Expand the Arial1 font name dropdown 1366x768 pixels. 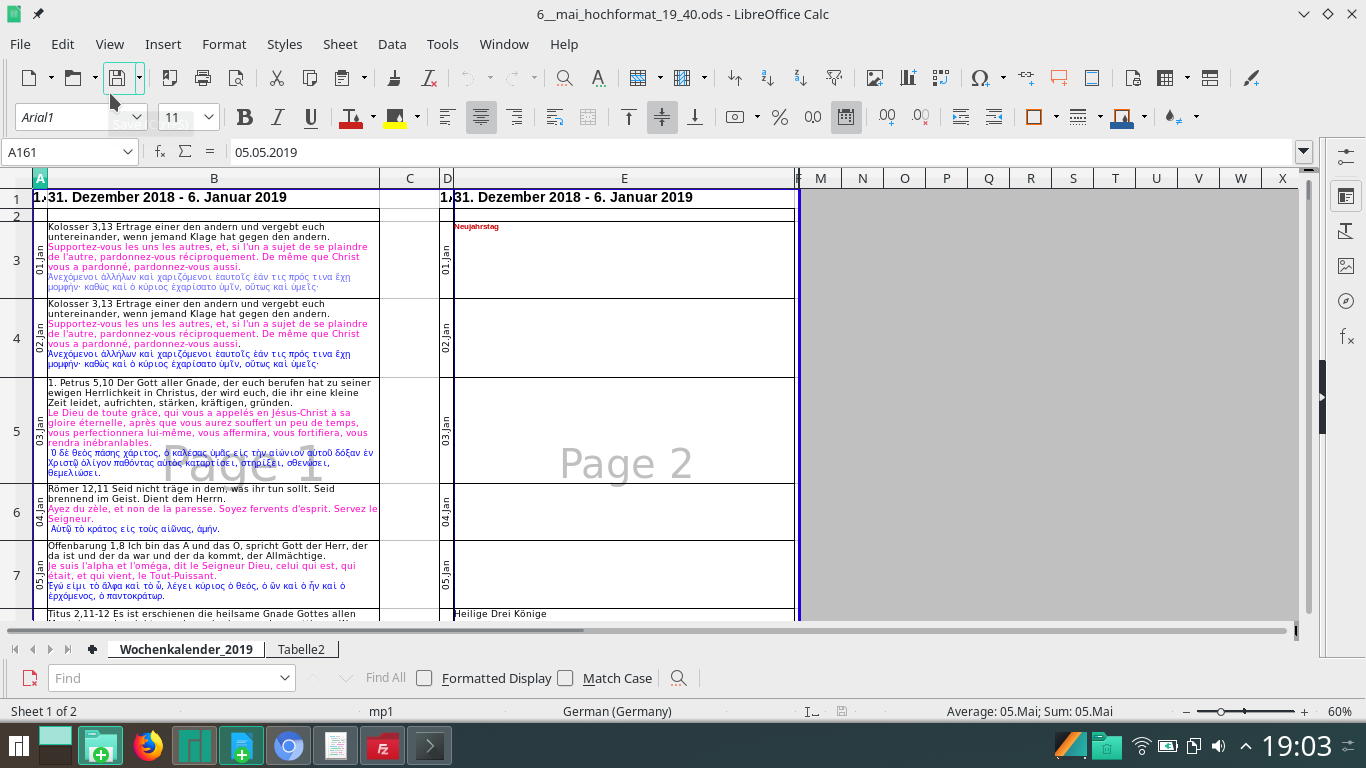click(x=137, y=117)
